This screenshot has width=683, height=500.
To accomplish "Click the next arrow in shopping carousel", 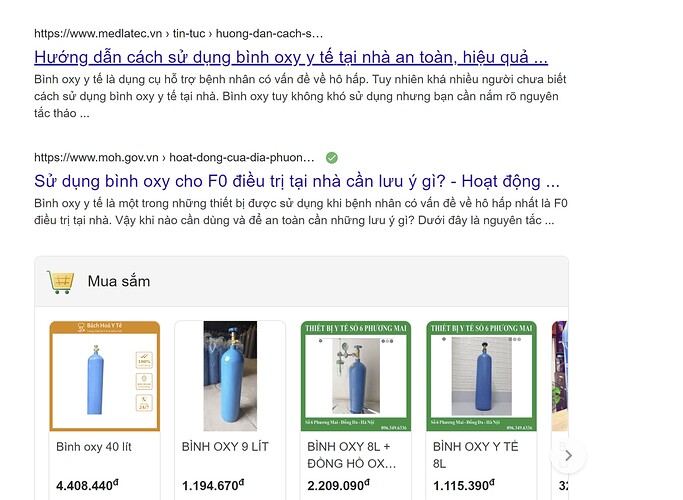I will tap(568, 456).
